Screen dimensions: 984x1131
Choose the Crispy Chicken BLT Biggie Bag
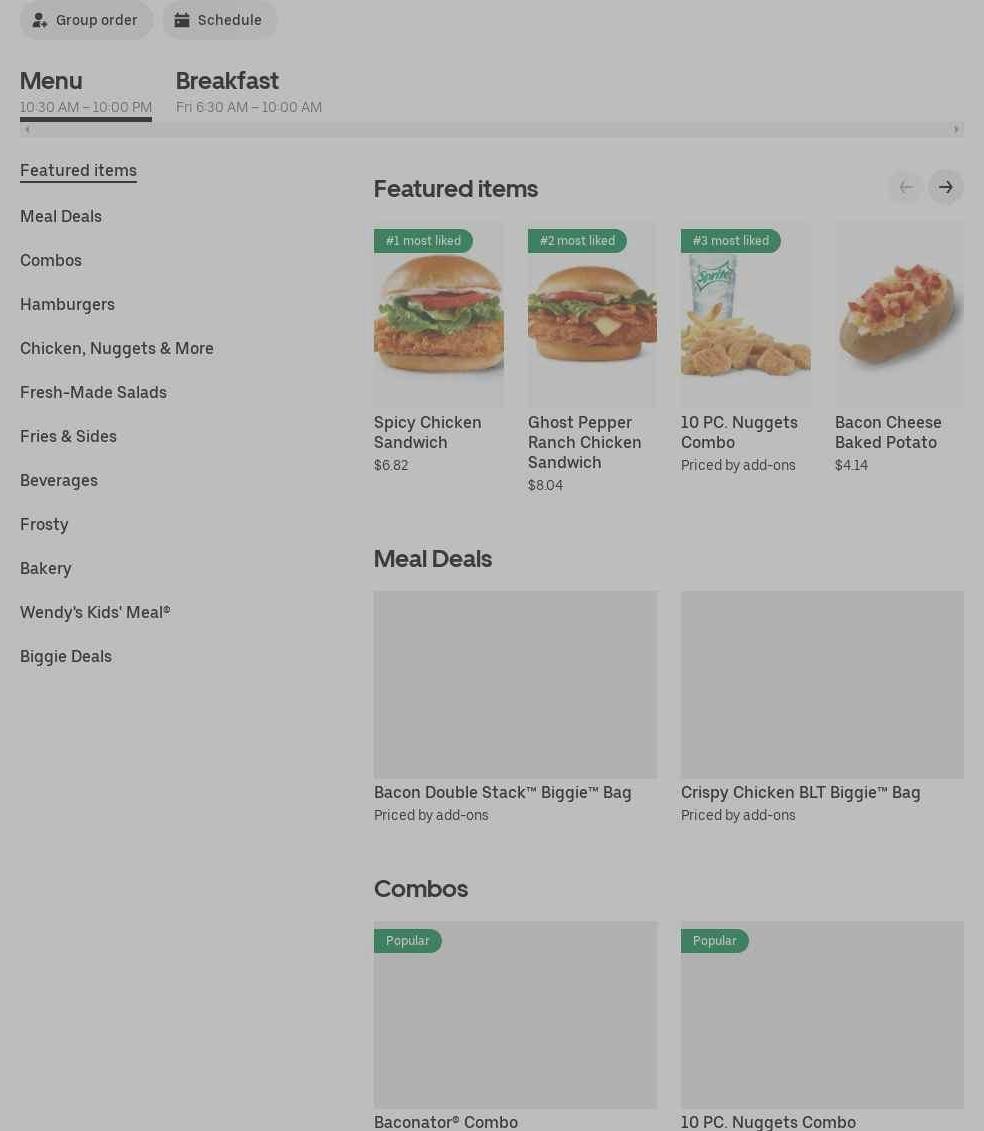822,708
